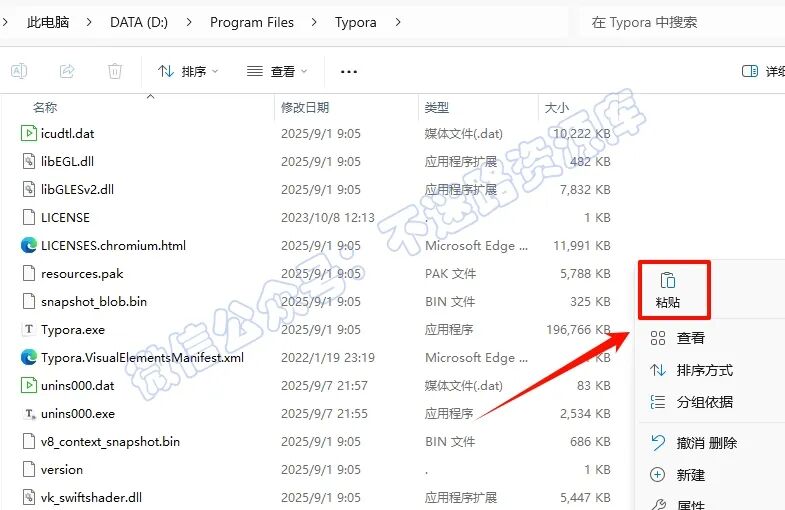Select the Typora.VisualElementsManifest.xml Edge icon

click(x=29, y=357)
